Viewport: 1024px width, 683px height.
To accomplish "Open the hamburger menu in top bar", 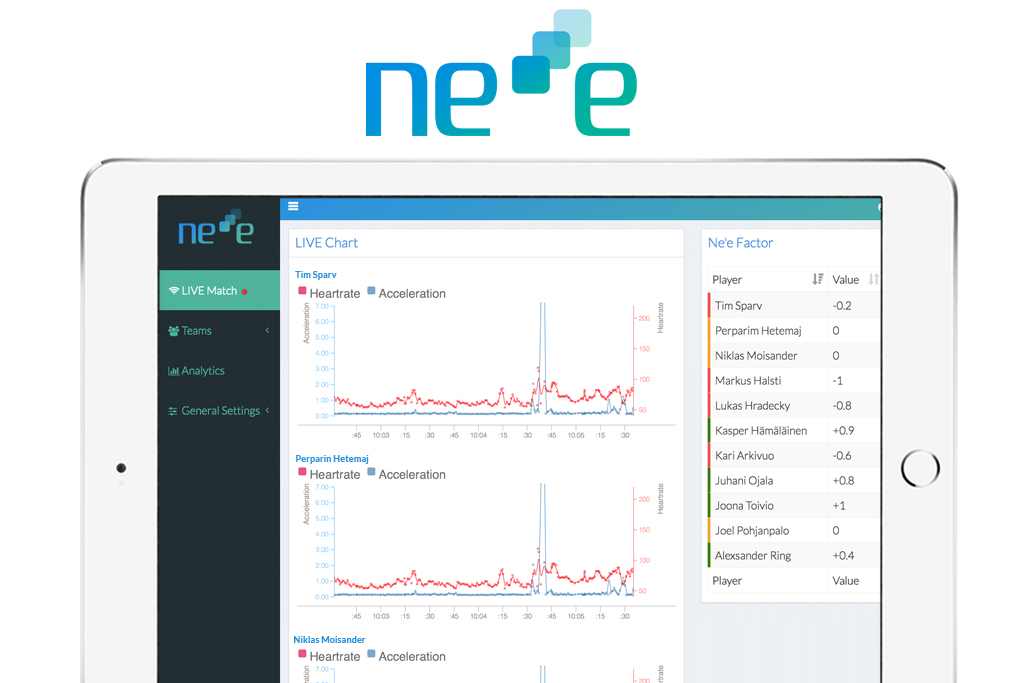I will point(293,206).
